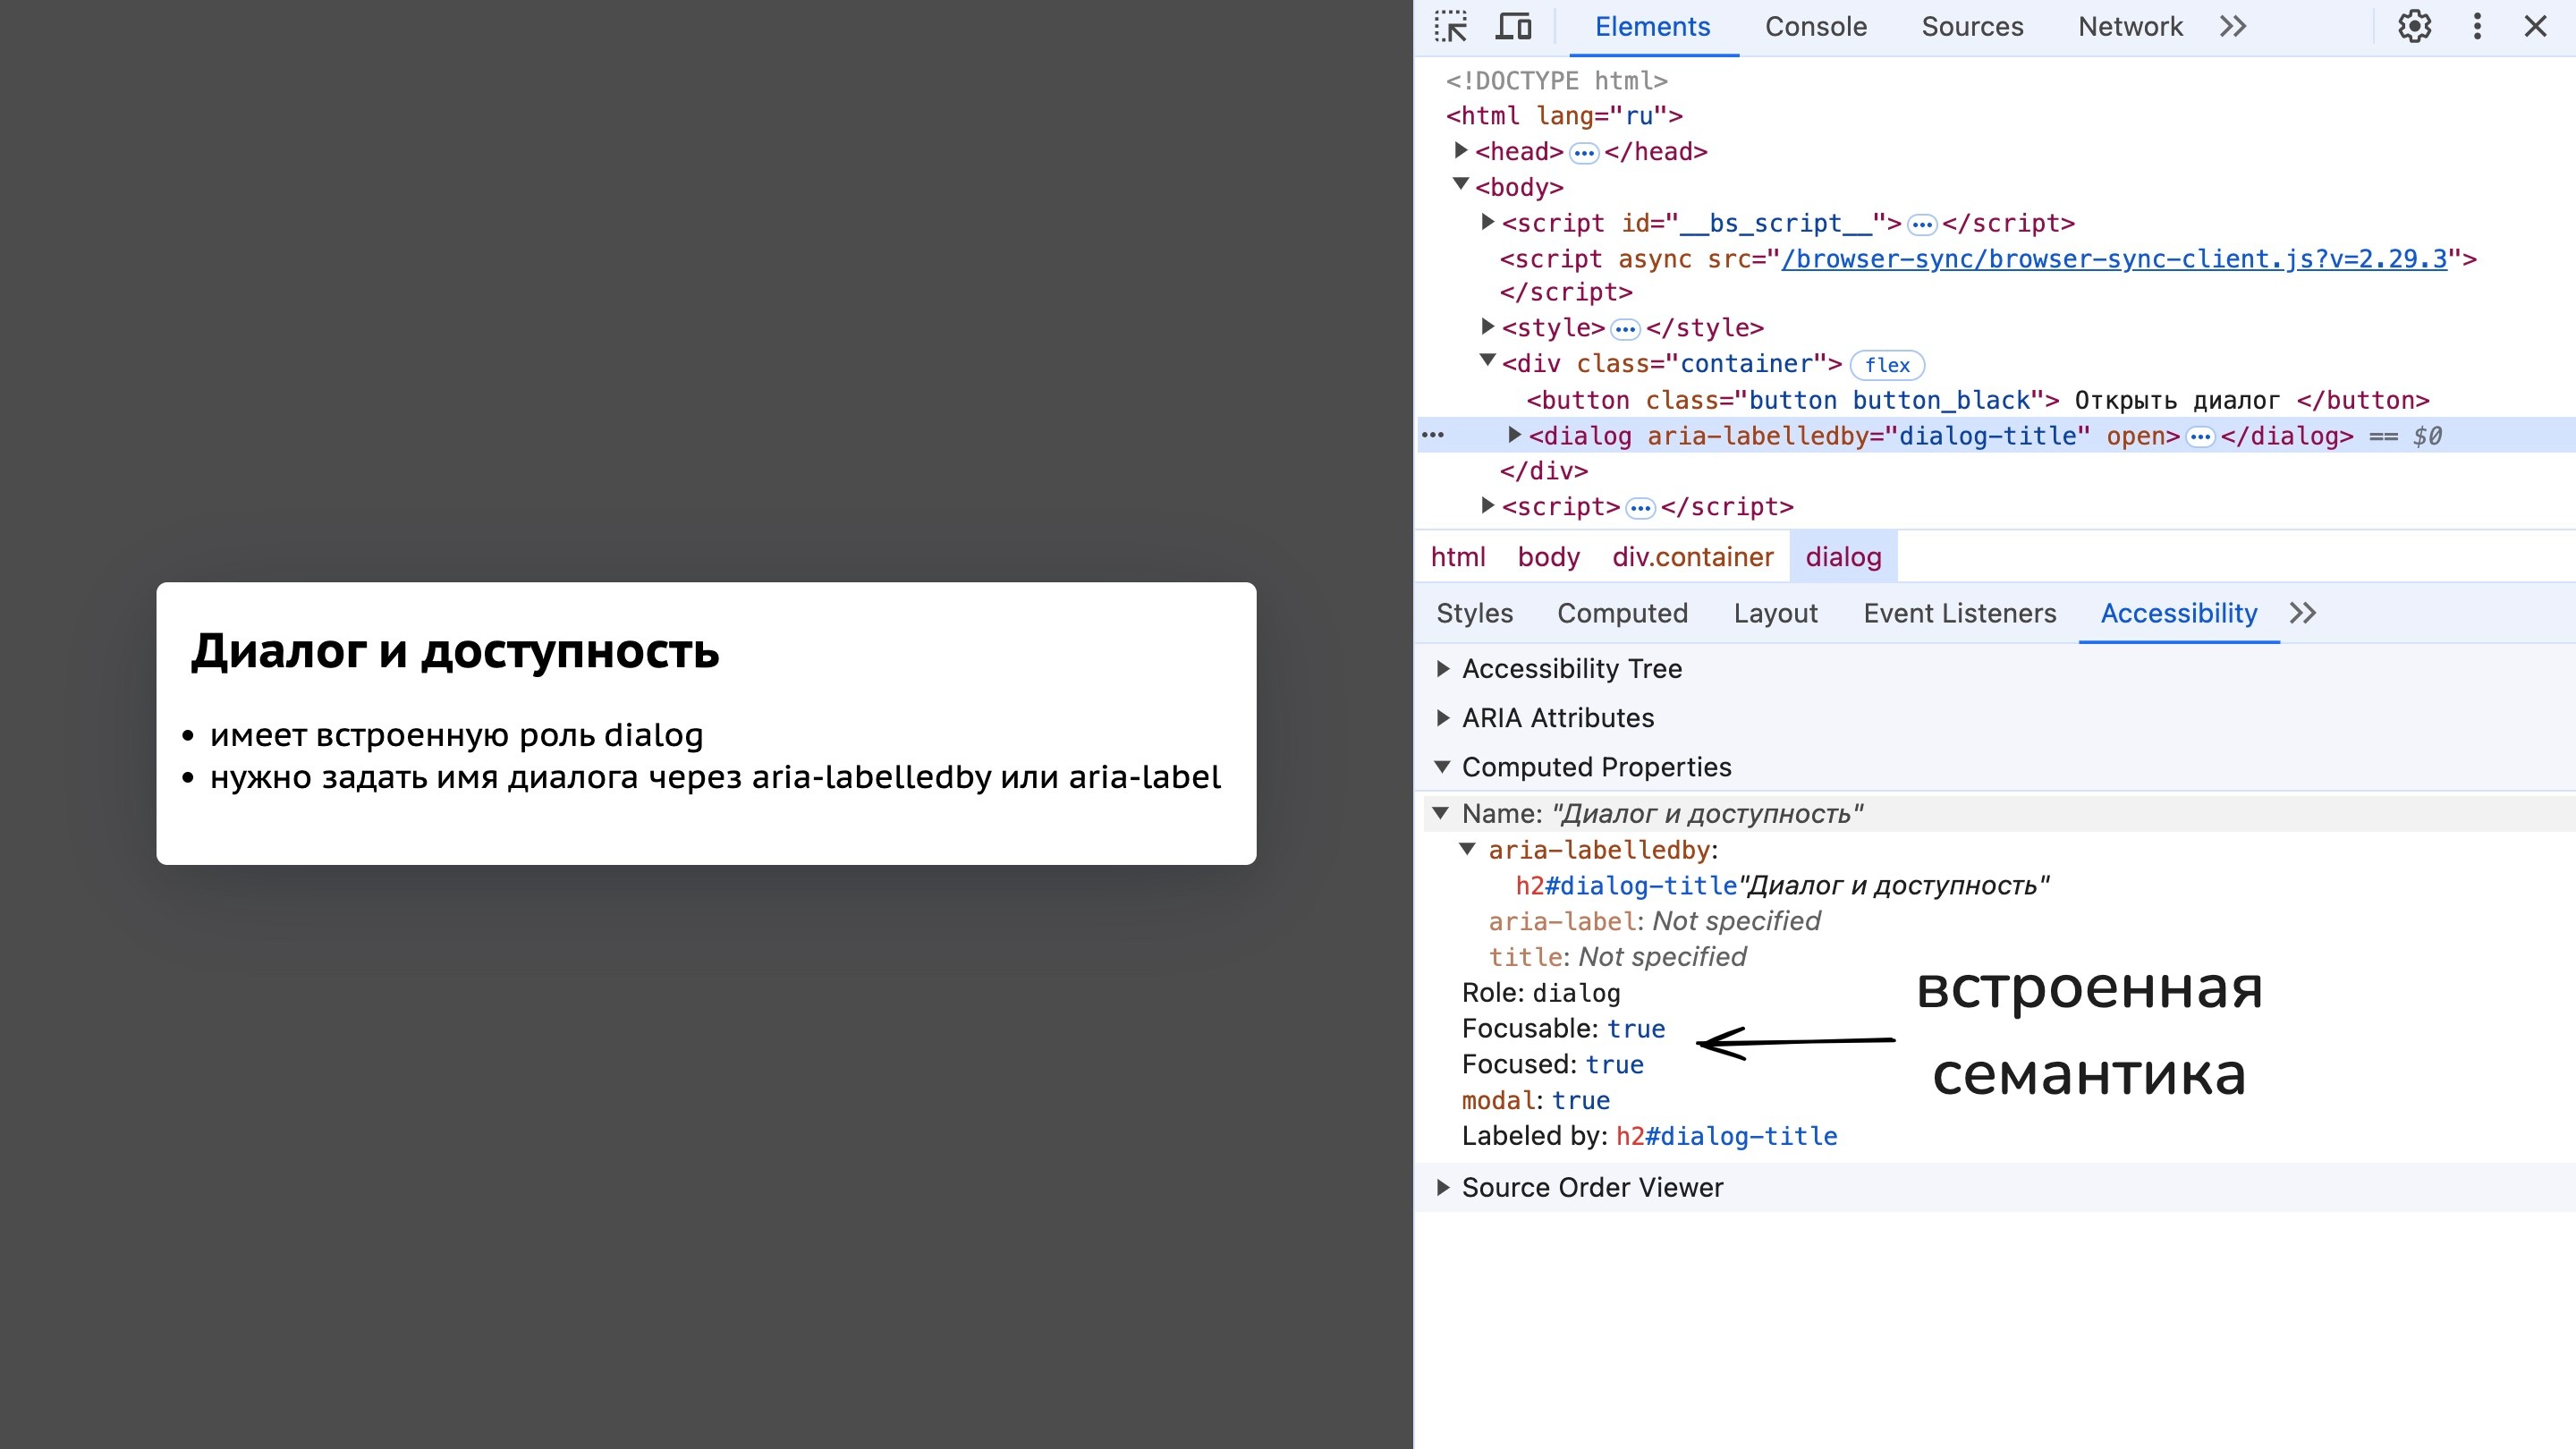Open the Styles sidebar tab
Image resolution: width=2576 pixels, height=1449 pixels.
1474,613
